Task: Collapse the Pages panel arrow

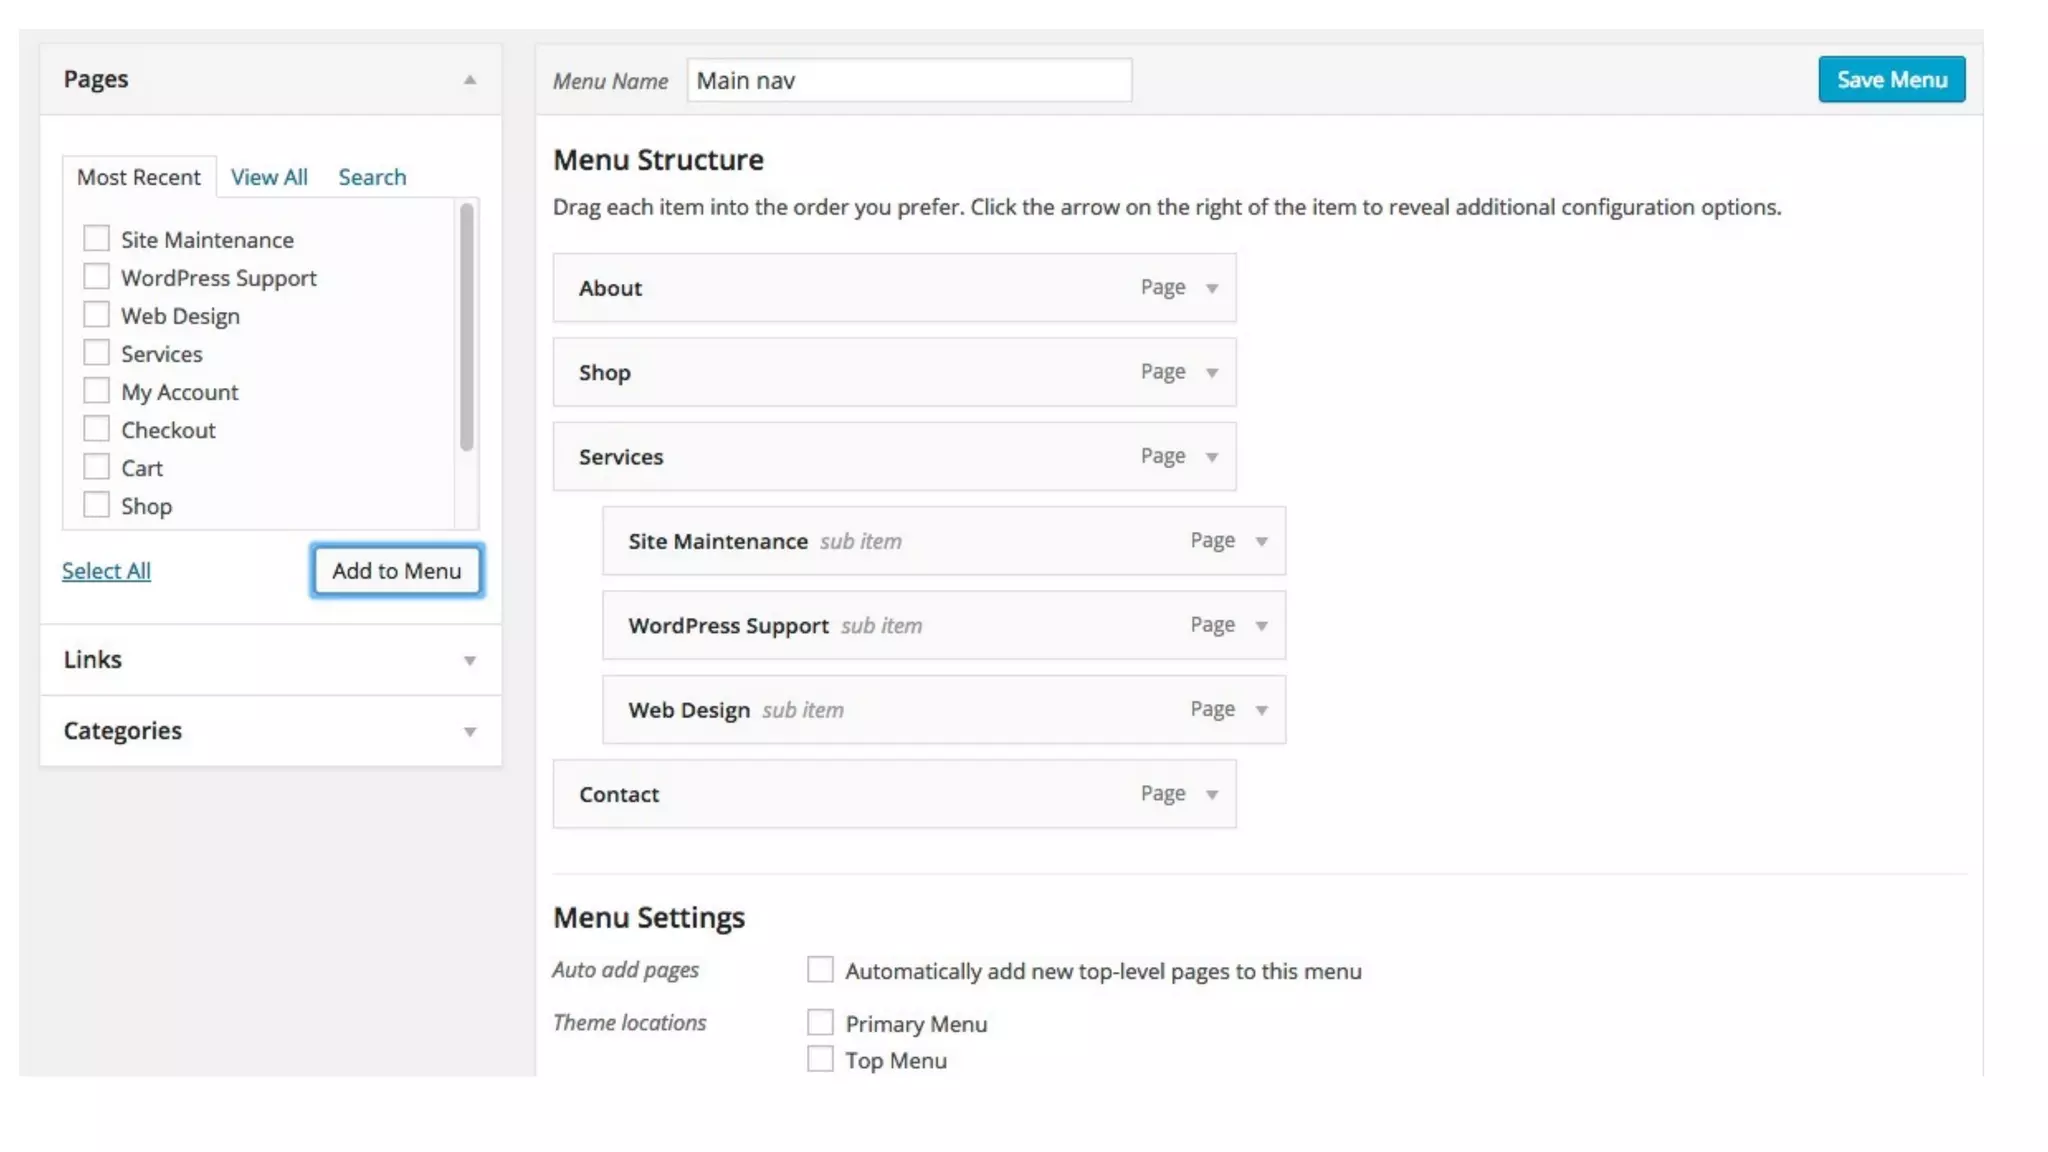Action: click(x=469, y=80)
